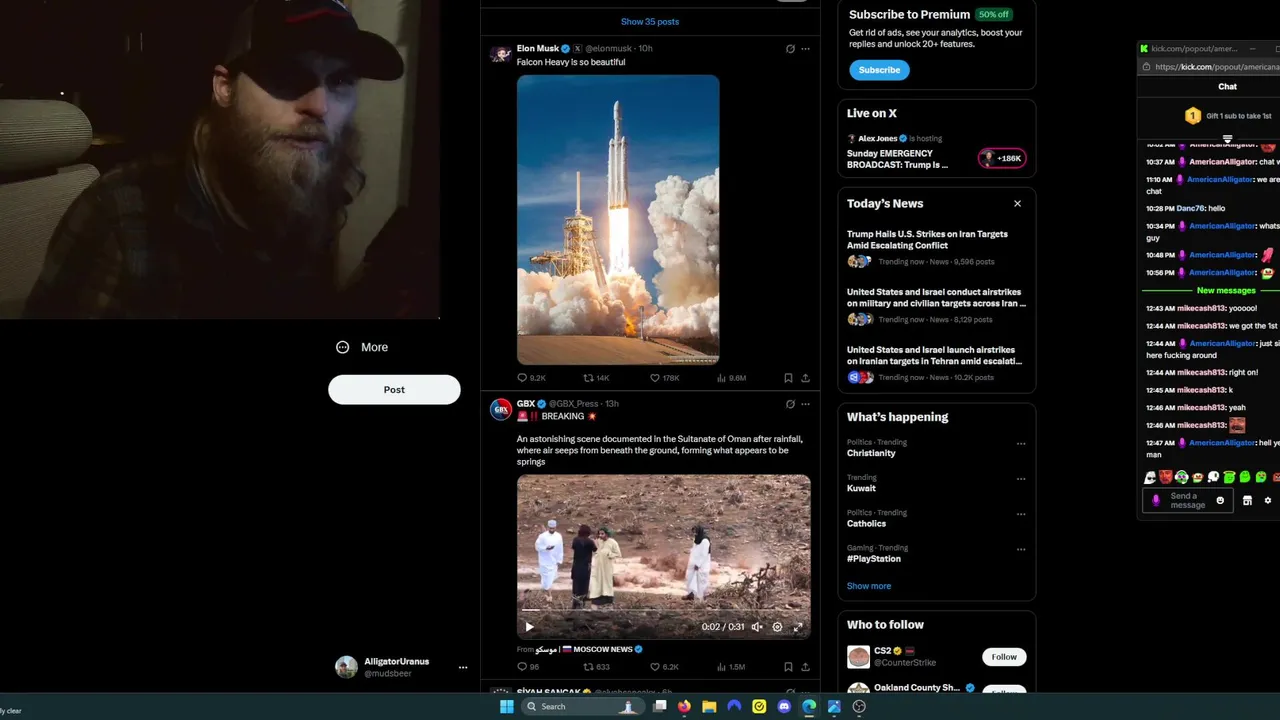
Task: Open more options on GBX post
Action: (805, 404)
